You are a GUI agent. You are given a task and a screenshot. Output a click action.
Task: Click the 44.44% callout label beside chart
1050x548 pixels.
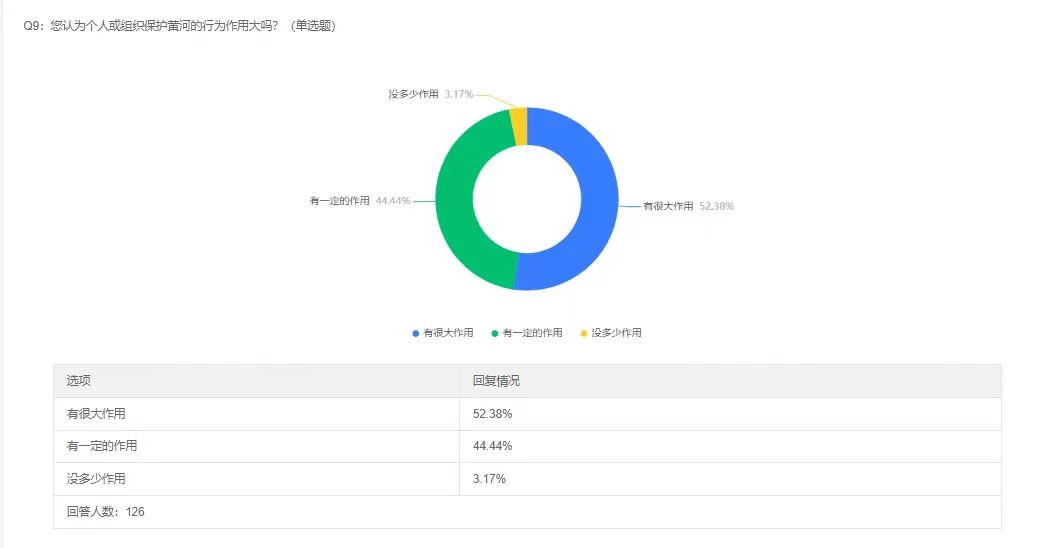coord(392,201)
